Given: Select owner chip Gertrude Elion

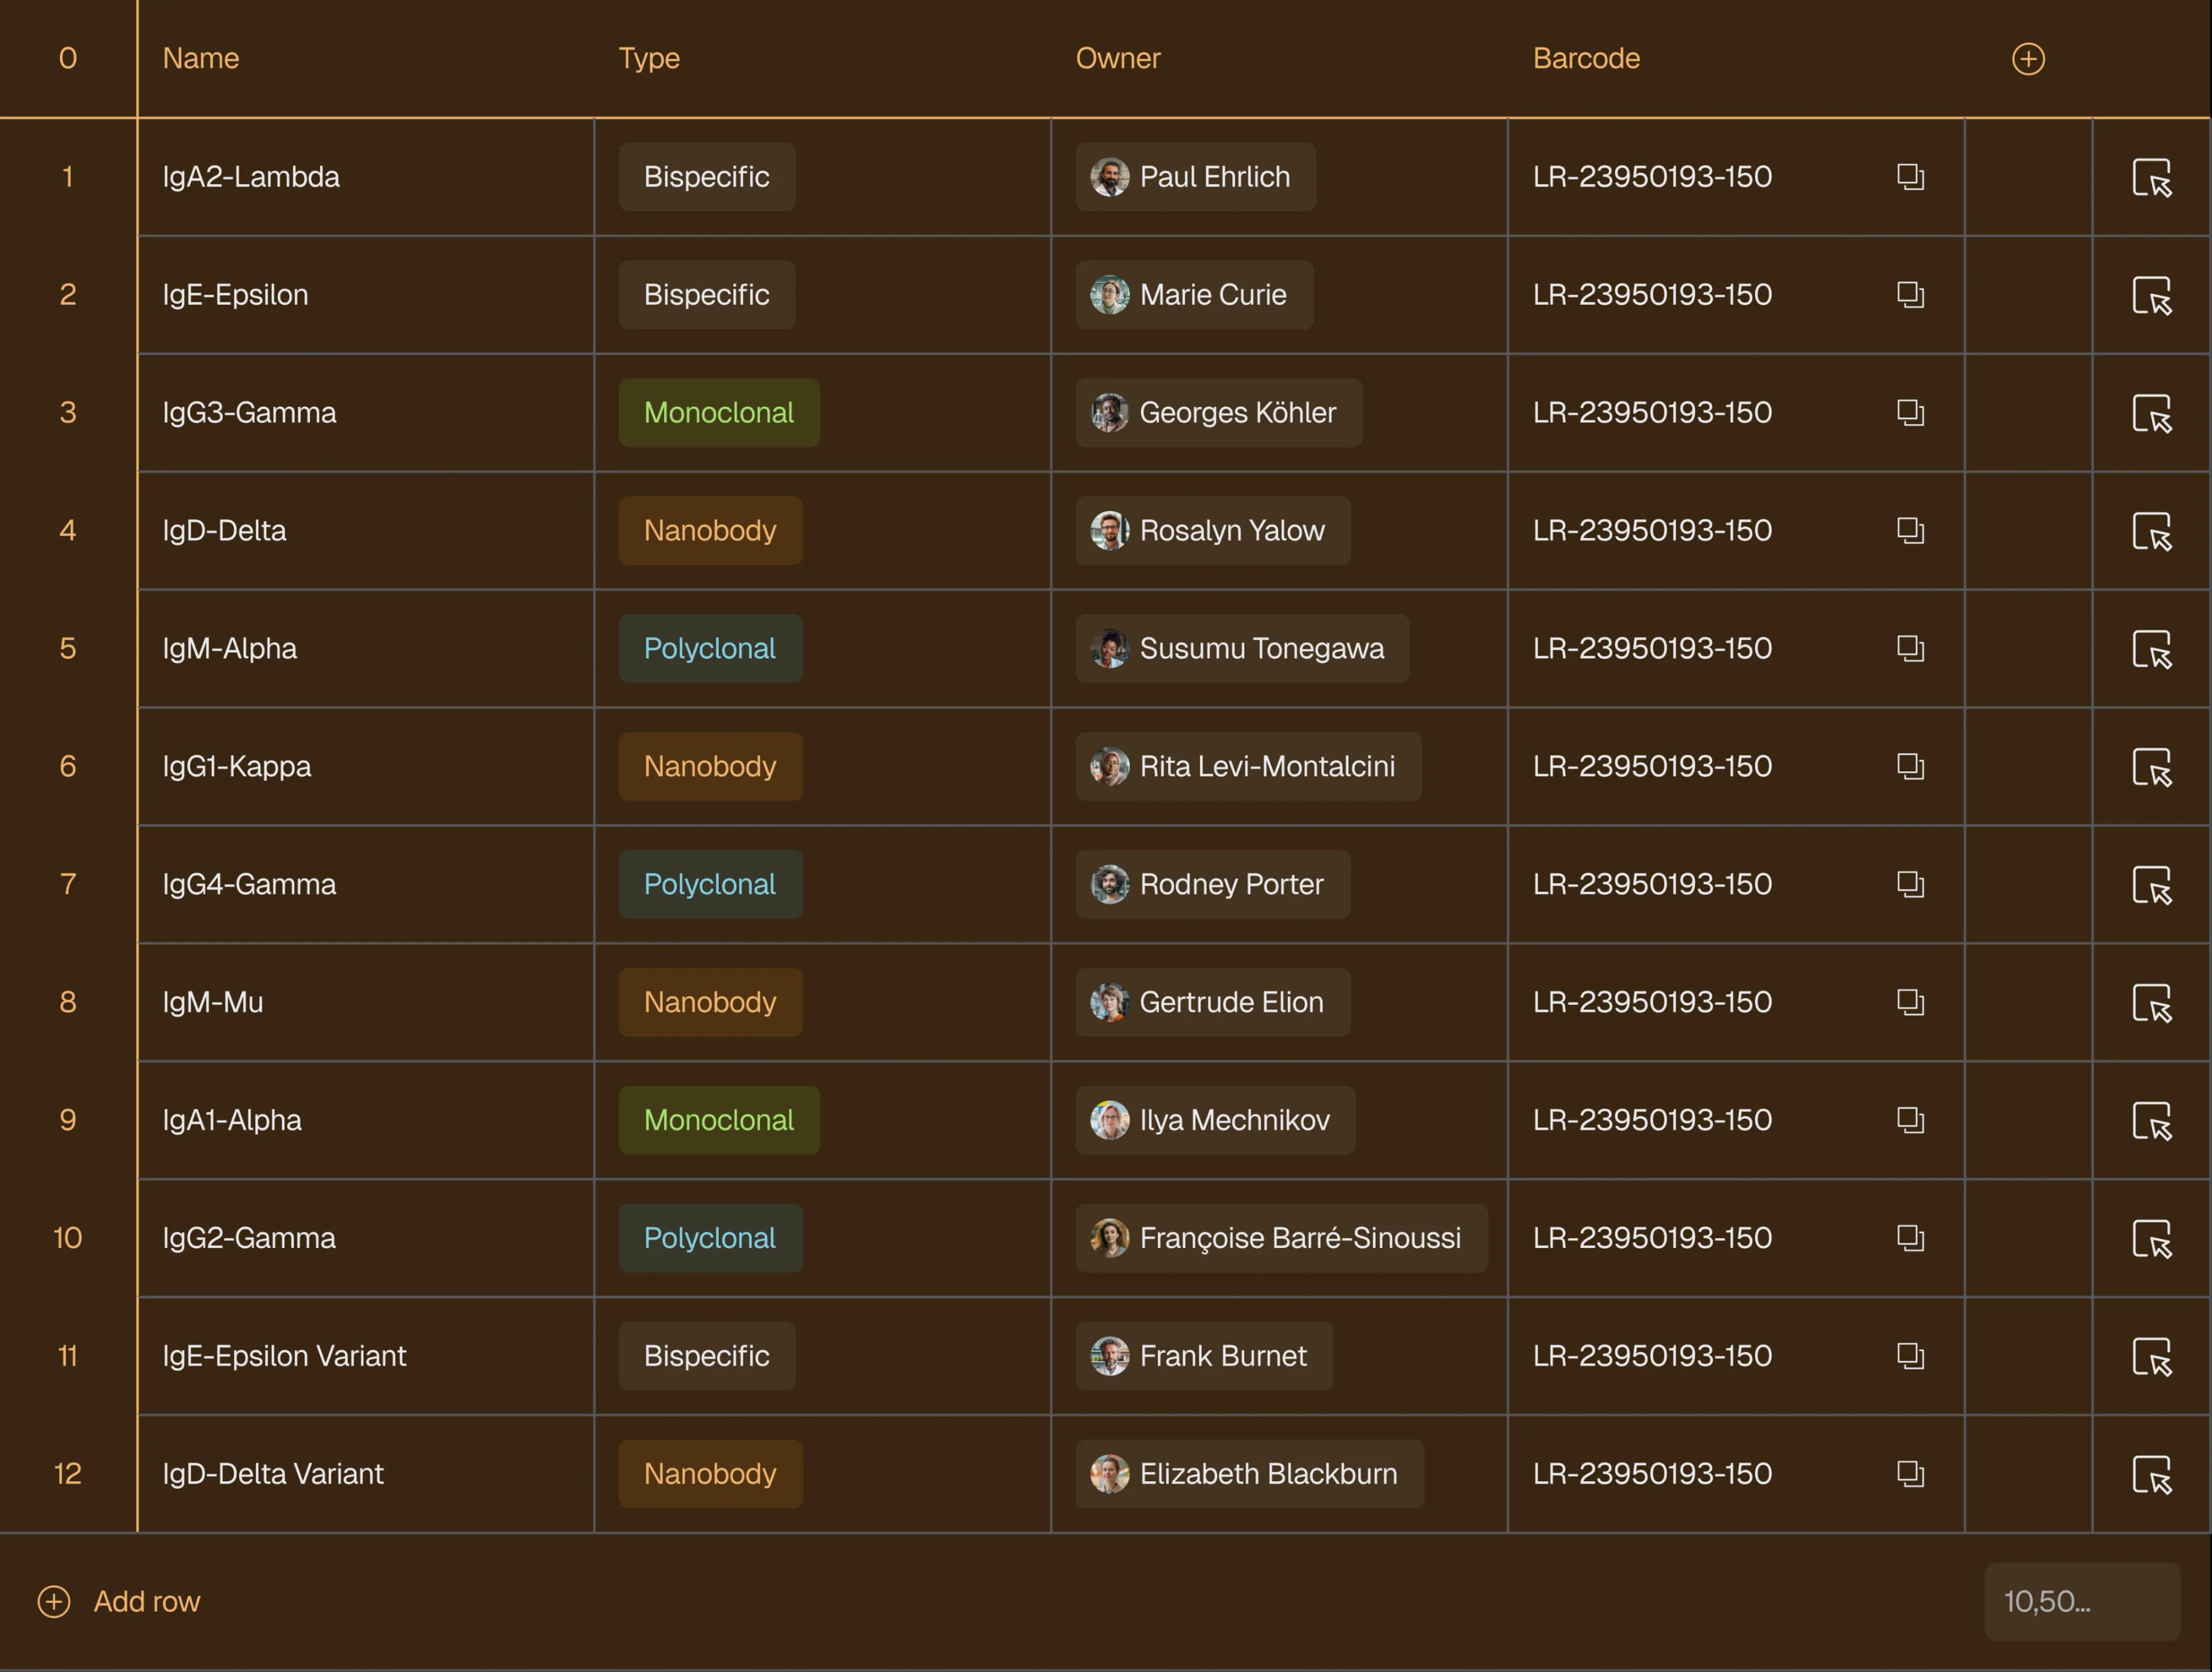Looking at the screenshot, I should 1212,1002.
